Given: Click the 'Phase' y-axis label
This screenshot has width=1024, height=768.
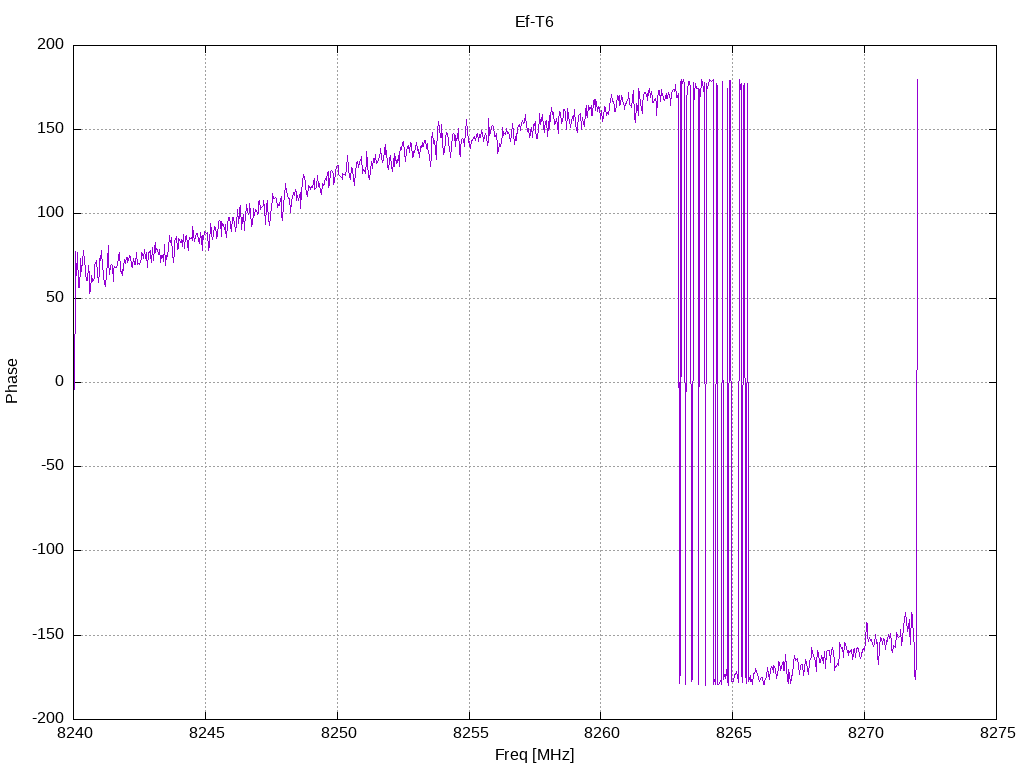Looking at the screenshot, I should pyautogui.click(x=12, y=381).
